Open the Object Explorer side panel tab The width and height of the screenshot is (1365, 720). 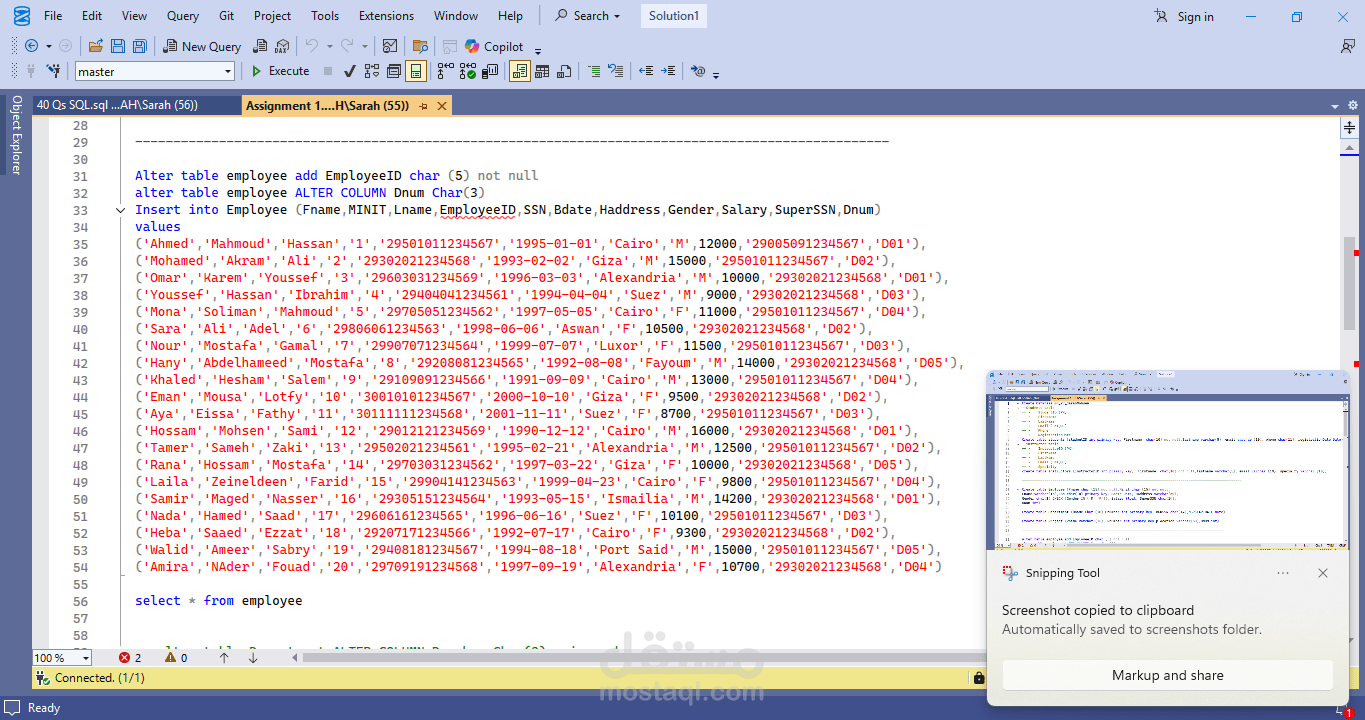16,136
